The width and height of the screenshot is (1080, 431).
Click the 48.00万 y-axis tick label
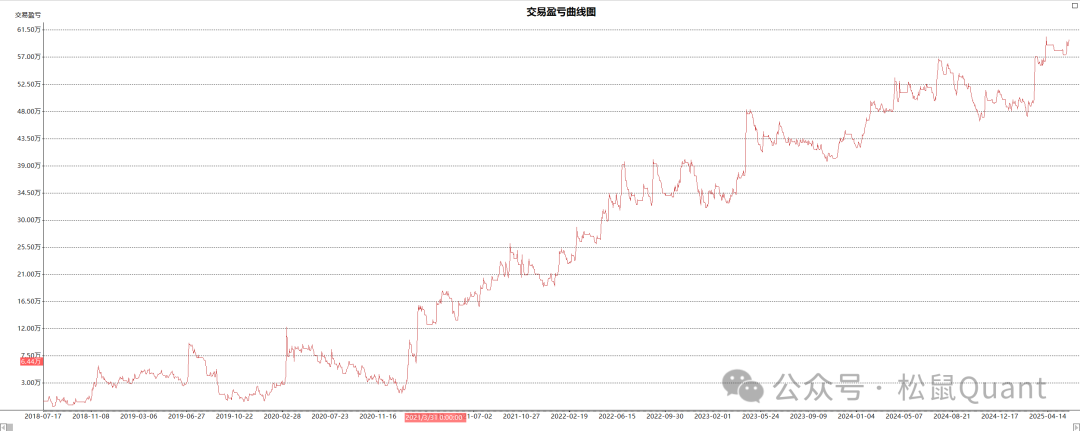coord(29,111)
